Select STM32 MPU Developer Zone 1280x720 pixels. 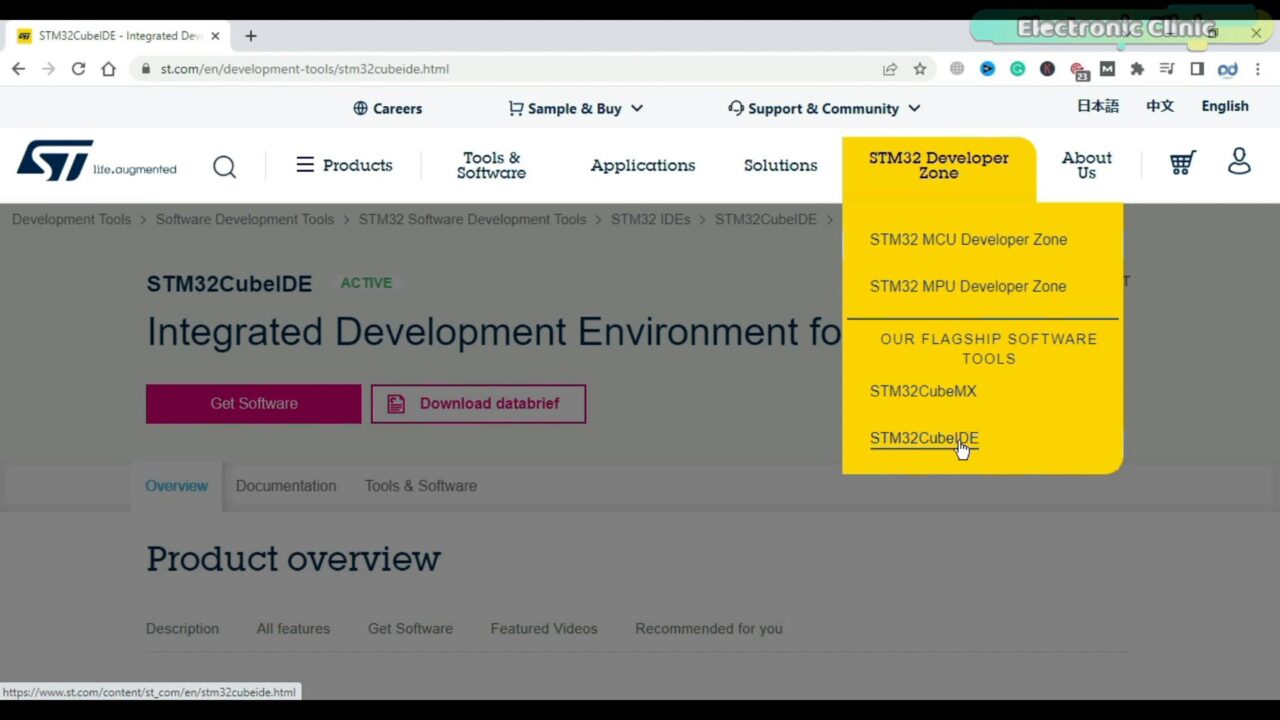pyautogui.click(x=968, y=286)
